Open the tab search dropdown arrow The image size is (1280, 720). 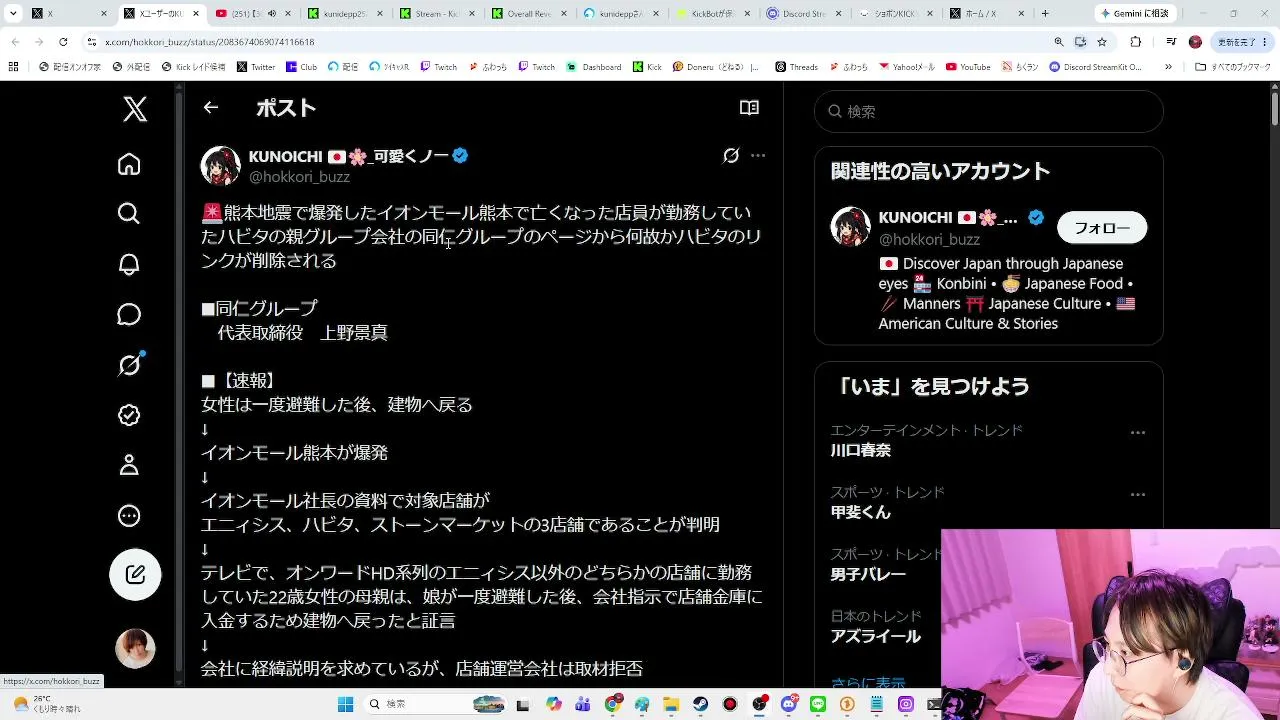point(13,14)
